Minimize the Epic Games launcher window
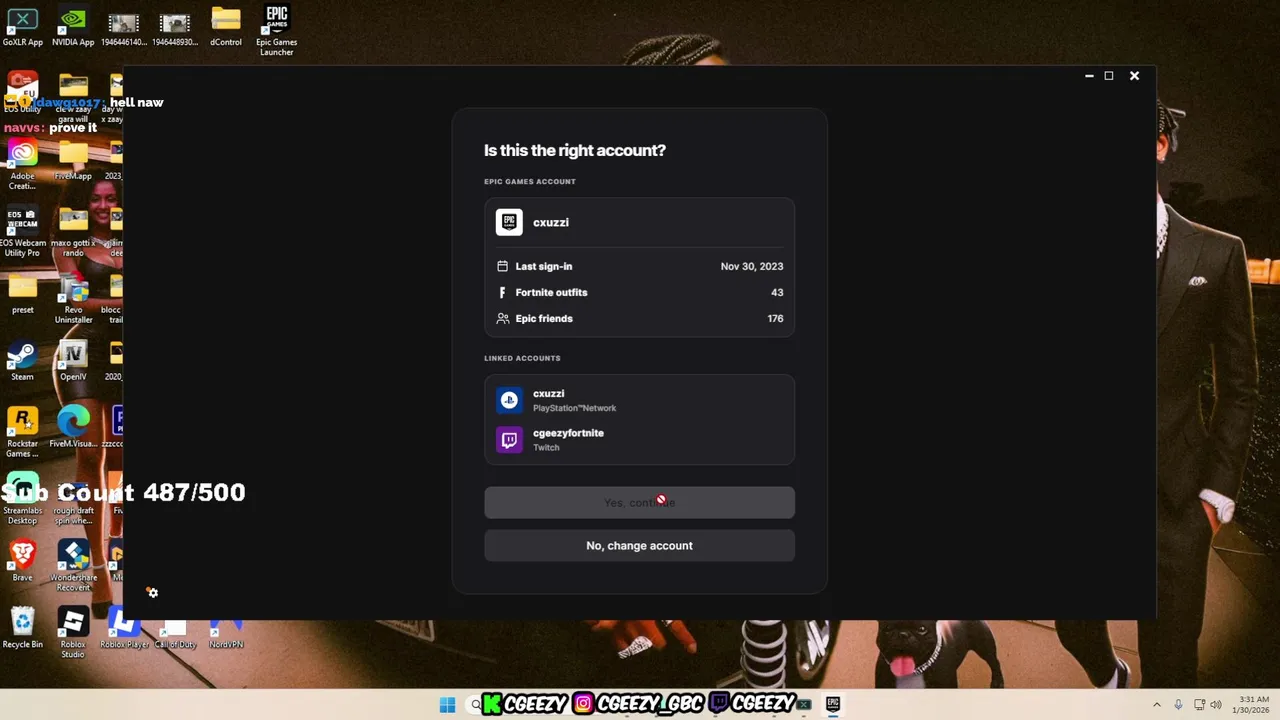This screenshot has width=1280, height=720. [x=1089, y=76]
